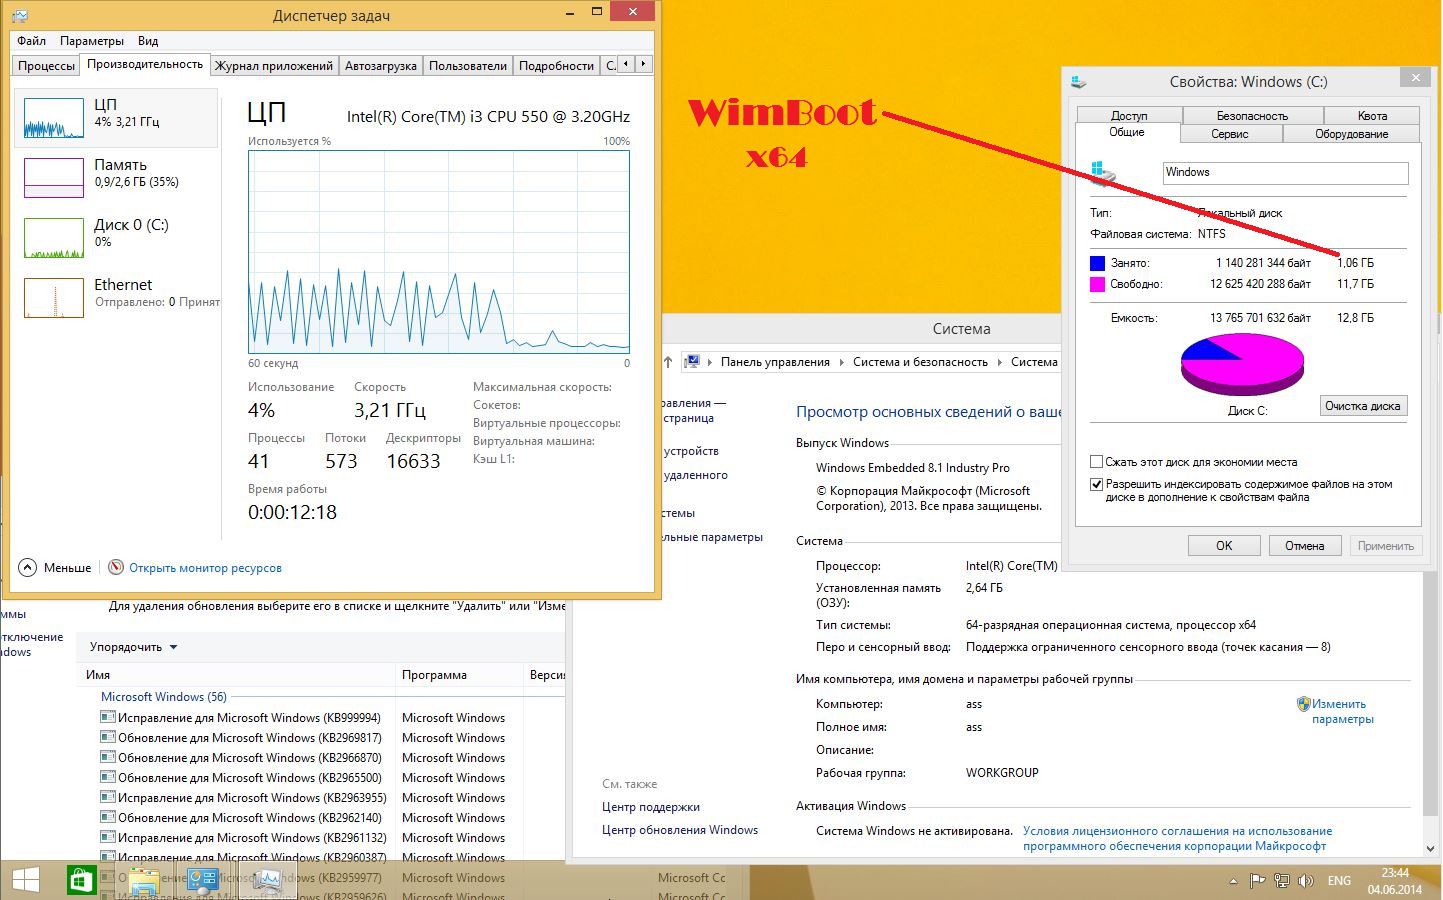Viewport: 1443px width, 900px height.
Task: Switch to the Процессы tab
Action: 46,65
